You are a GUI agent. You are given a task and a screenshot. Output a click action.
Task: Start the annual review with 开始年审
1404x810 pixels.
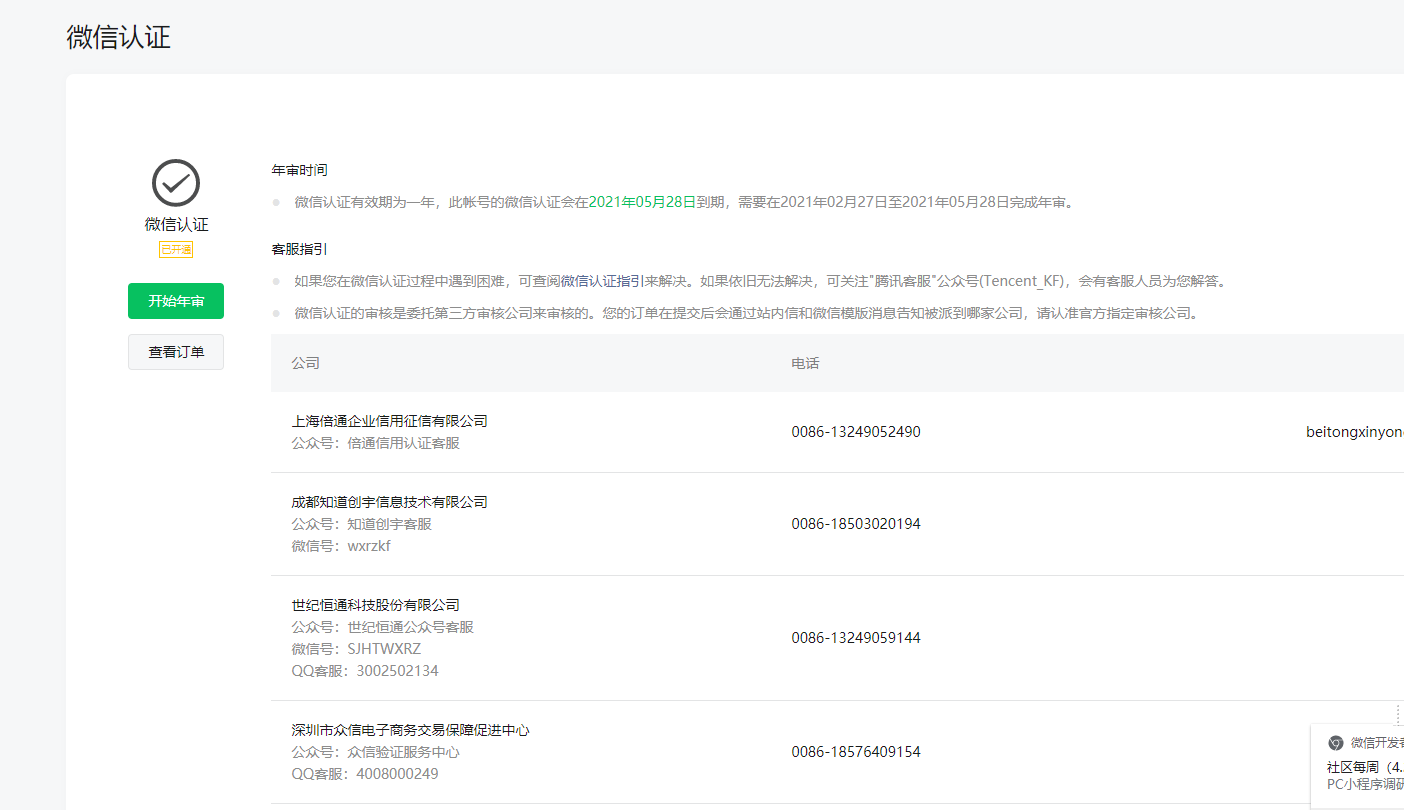coord(176,301)
